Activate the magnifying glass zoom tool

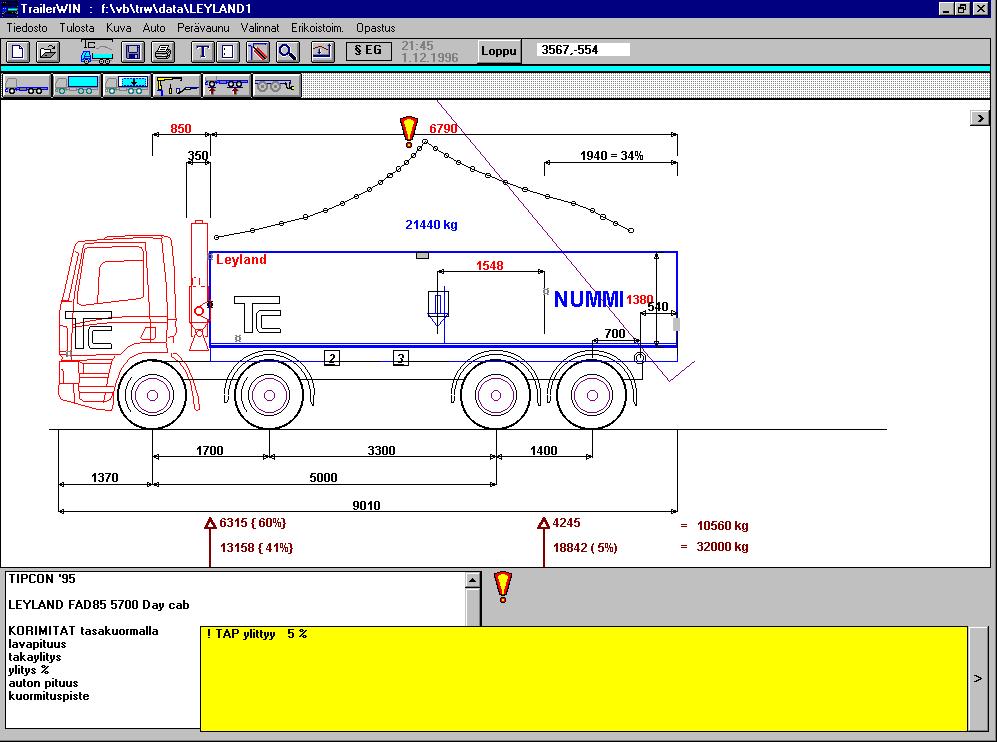click(x=287, y=52)
